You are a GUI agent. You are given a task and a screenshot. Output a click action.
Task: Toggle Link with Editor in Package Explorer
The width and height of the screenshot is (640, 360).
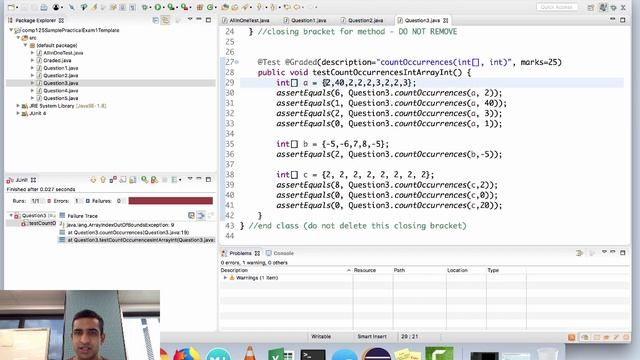(x=165, y=20)
